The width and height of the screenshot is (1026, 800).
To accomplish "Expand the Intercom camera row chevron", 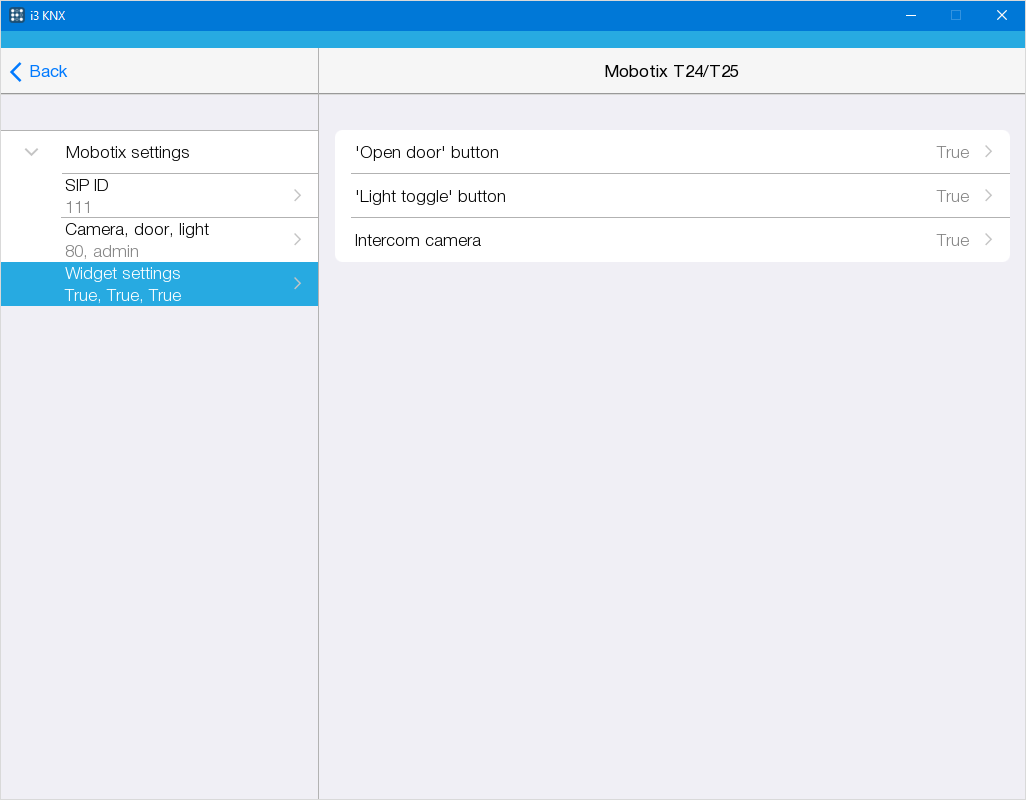I will [x=988, y=240].
